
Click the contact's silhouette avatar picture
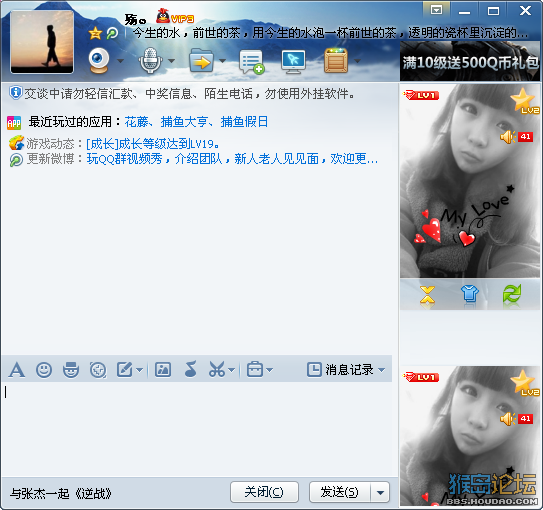pyautogui.click(x=42, y=42)
